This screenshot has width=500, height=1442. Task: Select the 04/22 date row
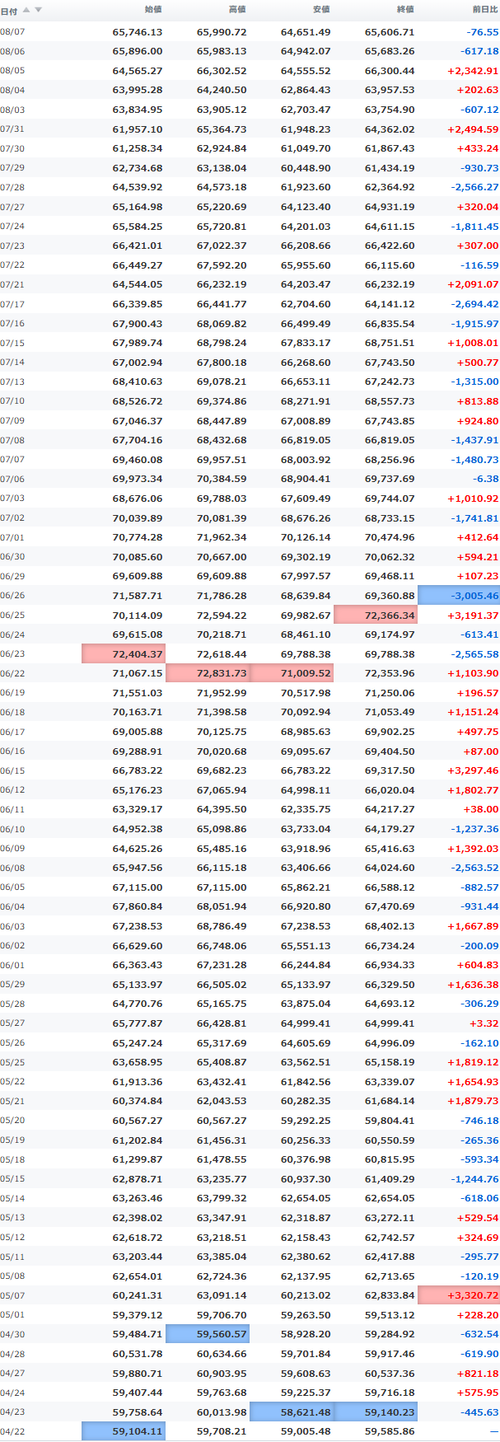point(250,1431)
